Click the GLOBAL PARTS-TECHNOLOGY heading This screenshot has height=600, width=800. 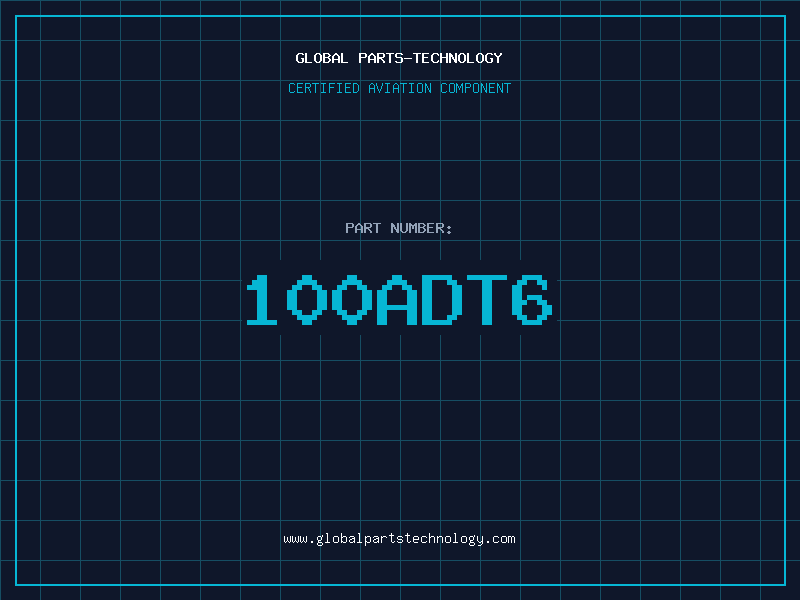[399, 58]
